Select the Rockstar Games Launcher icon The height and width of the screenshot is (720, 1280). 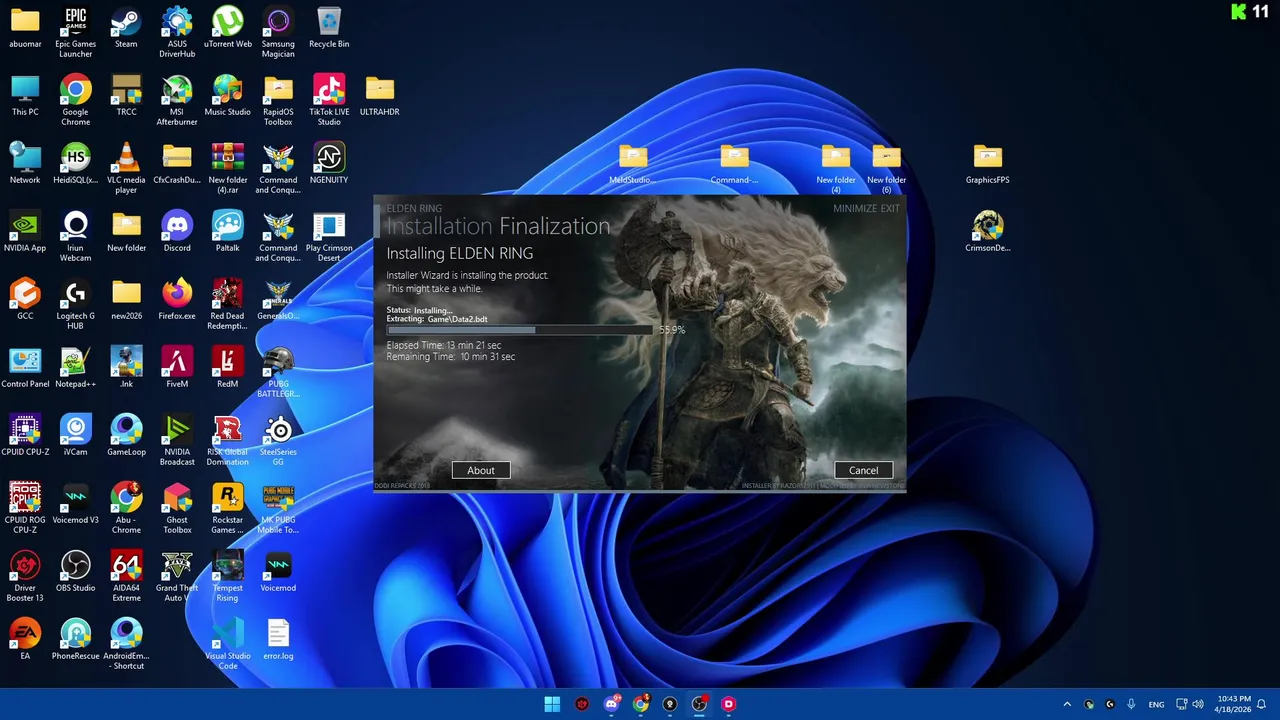click(x=228, y=508)
